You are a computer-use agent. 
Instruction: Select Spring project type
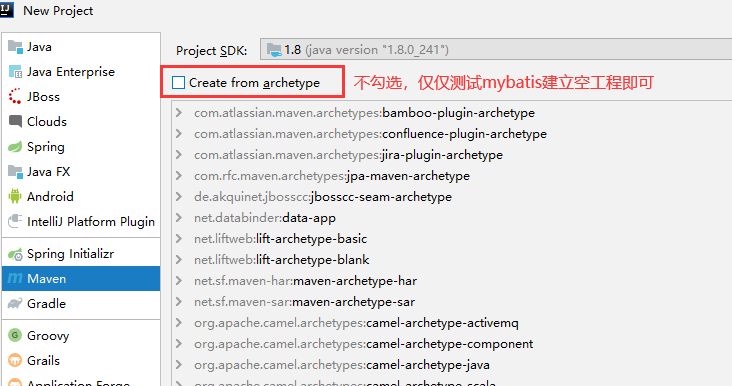point(81,147)
